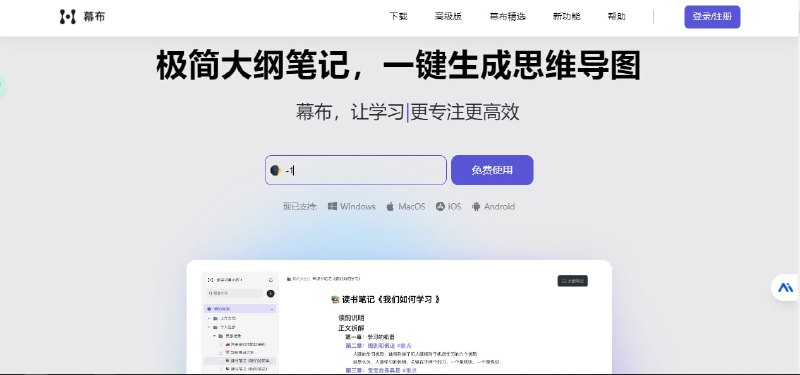Go to 幕布精选
The height and width of the screenshot is (375, 800).
(507, 16)
